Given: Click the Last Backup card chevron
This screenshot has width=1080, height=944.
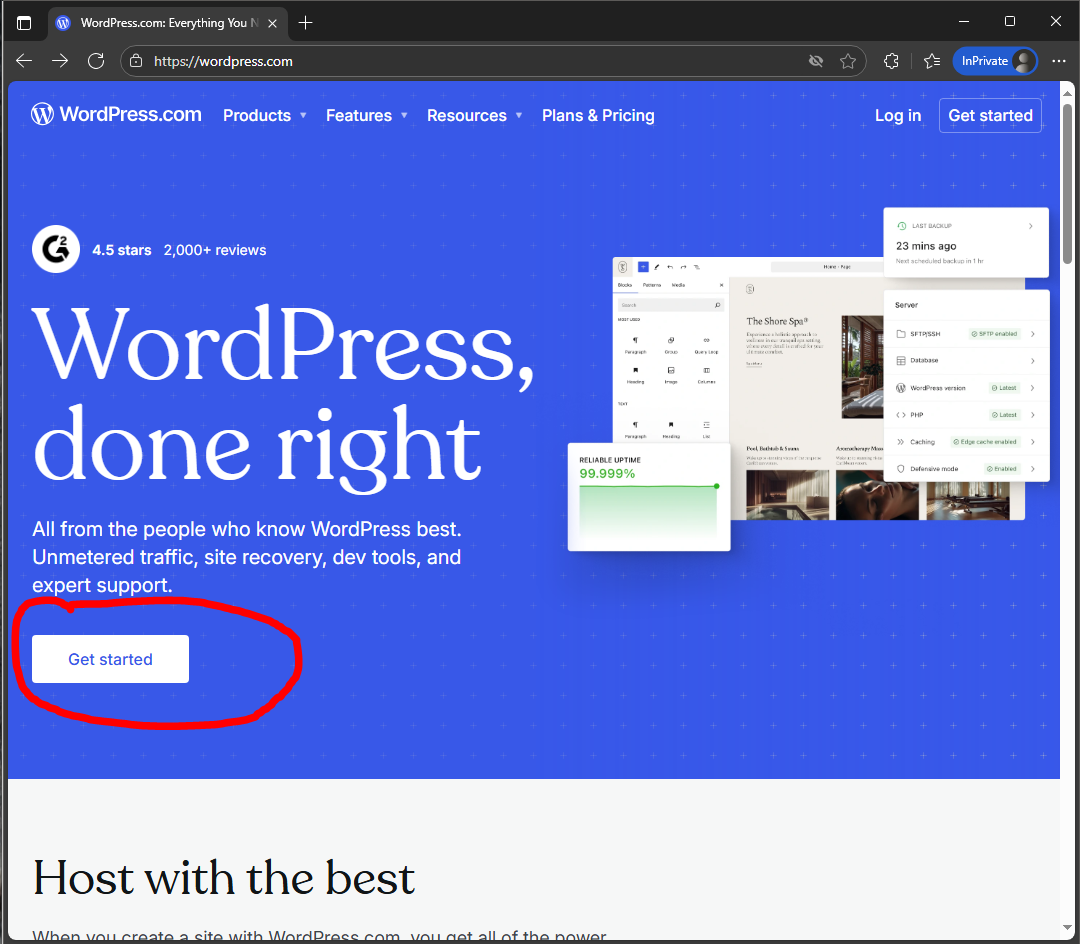Looking at the screenshot, I should point(1030,226).
